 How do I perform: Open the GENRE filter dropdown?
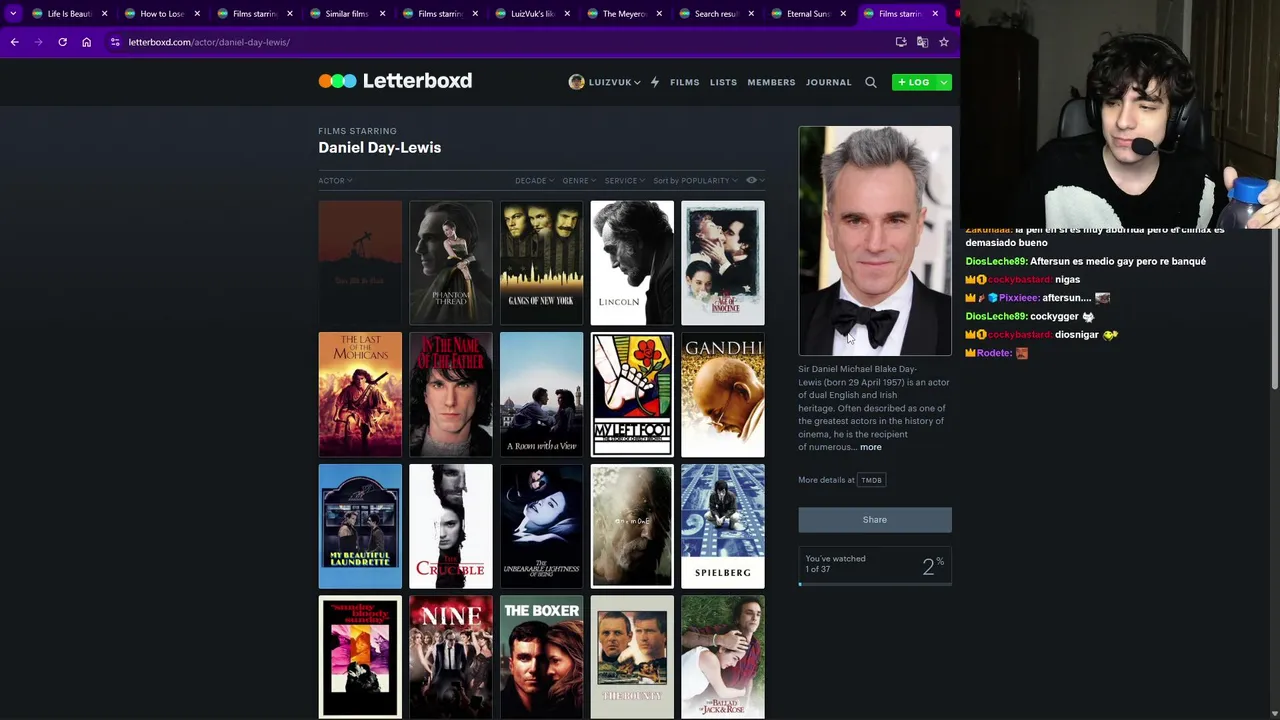coord(579,181)
